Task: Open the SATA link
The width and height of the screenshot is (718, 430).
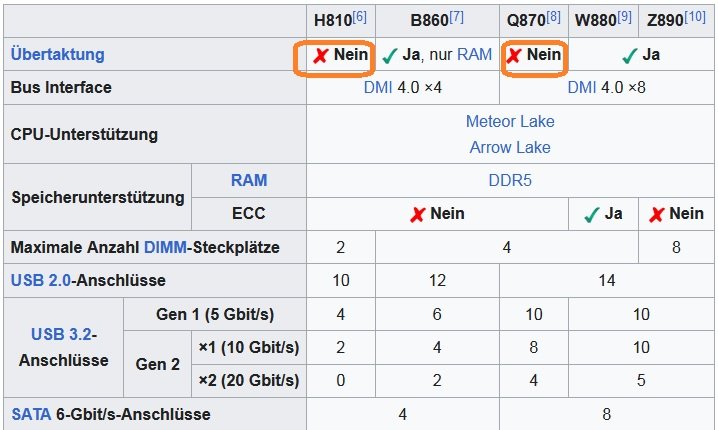Action: (x=31, y=414)
